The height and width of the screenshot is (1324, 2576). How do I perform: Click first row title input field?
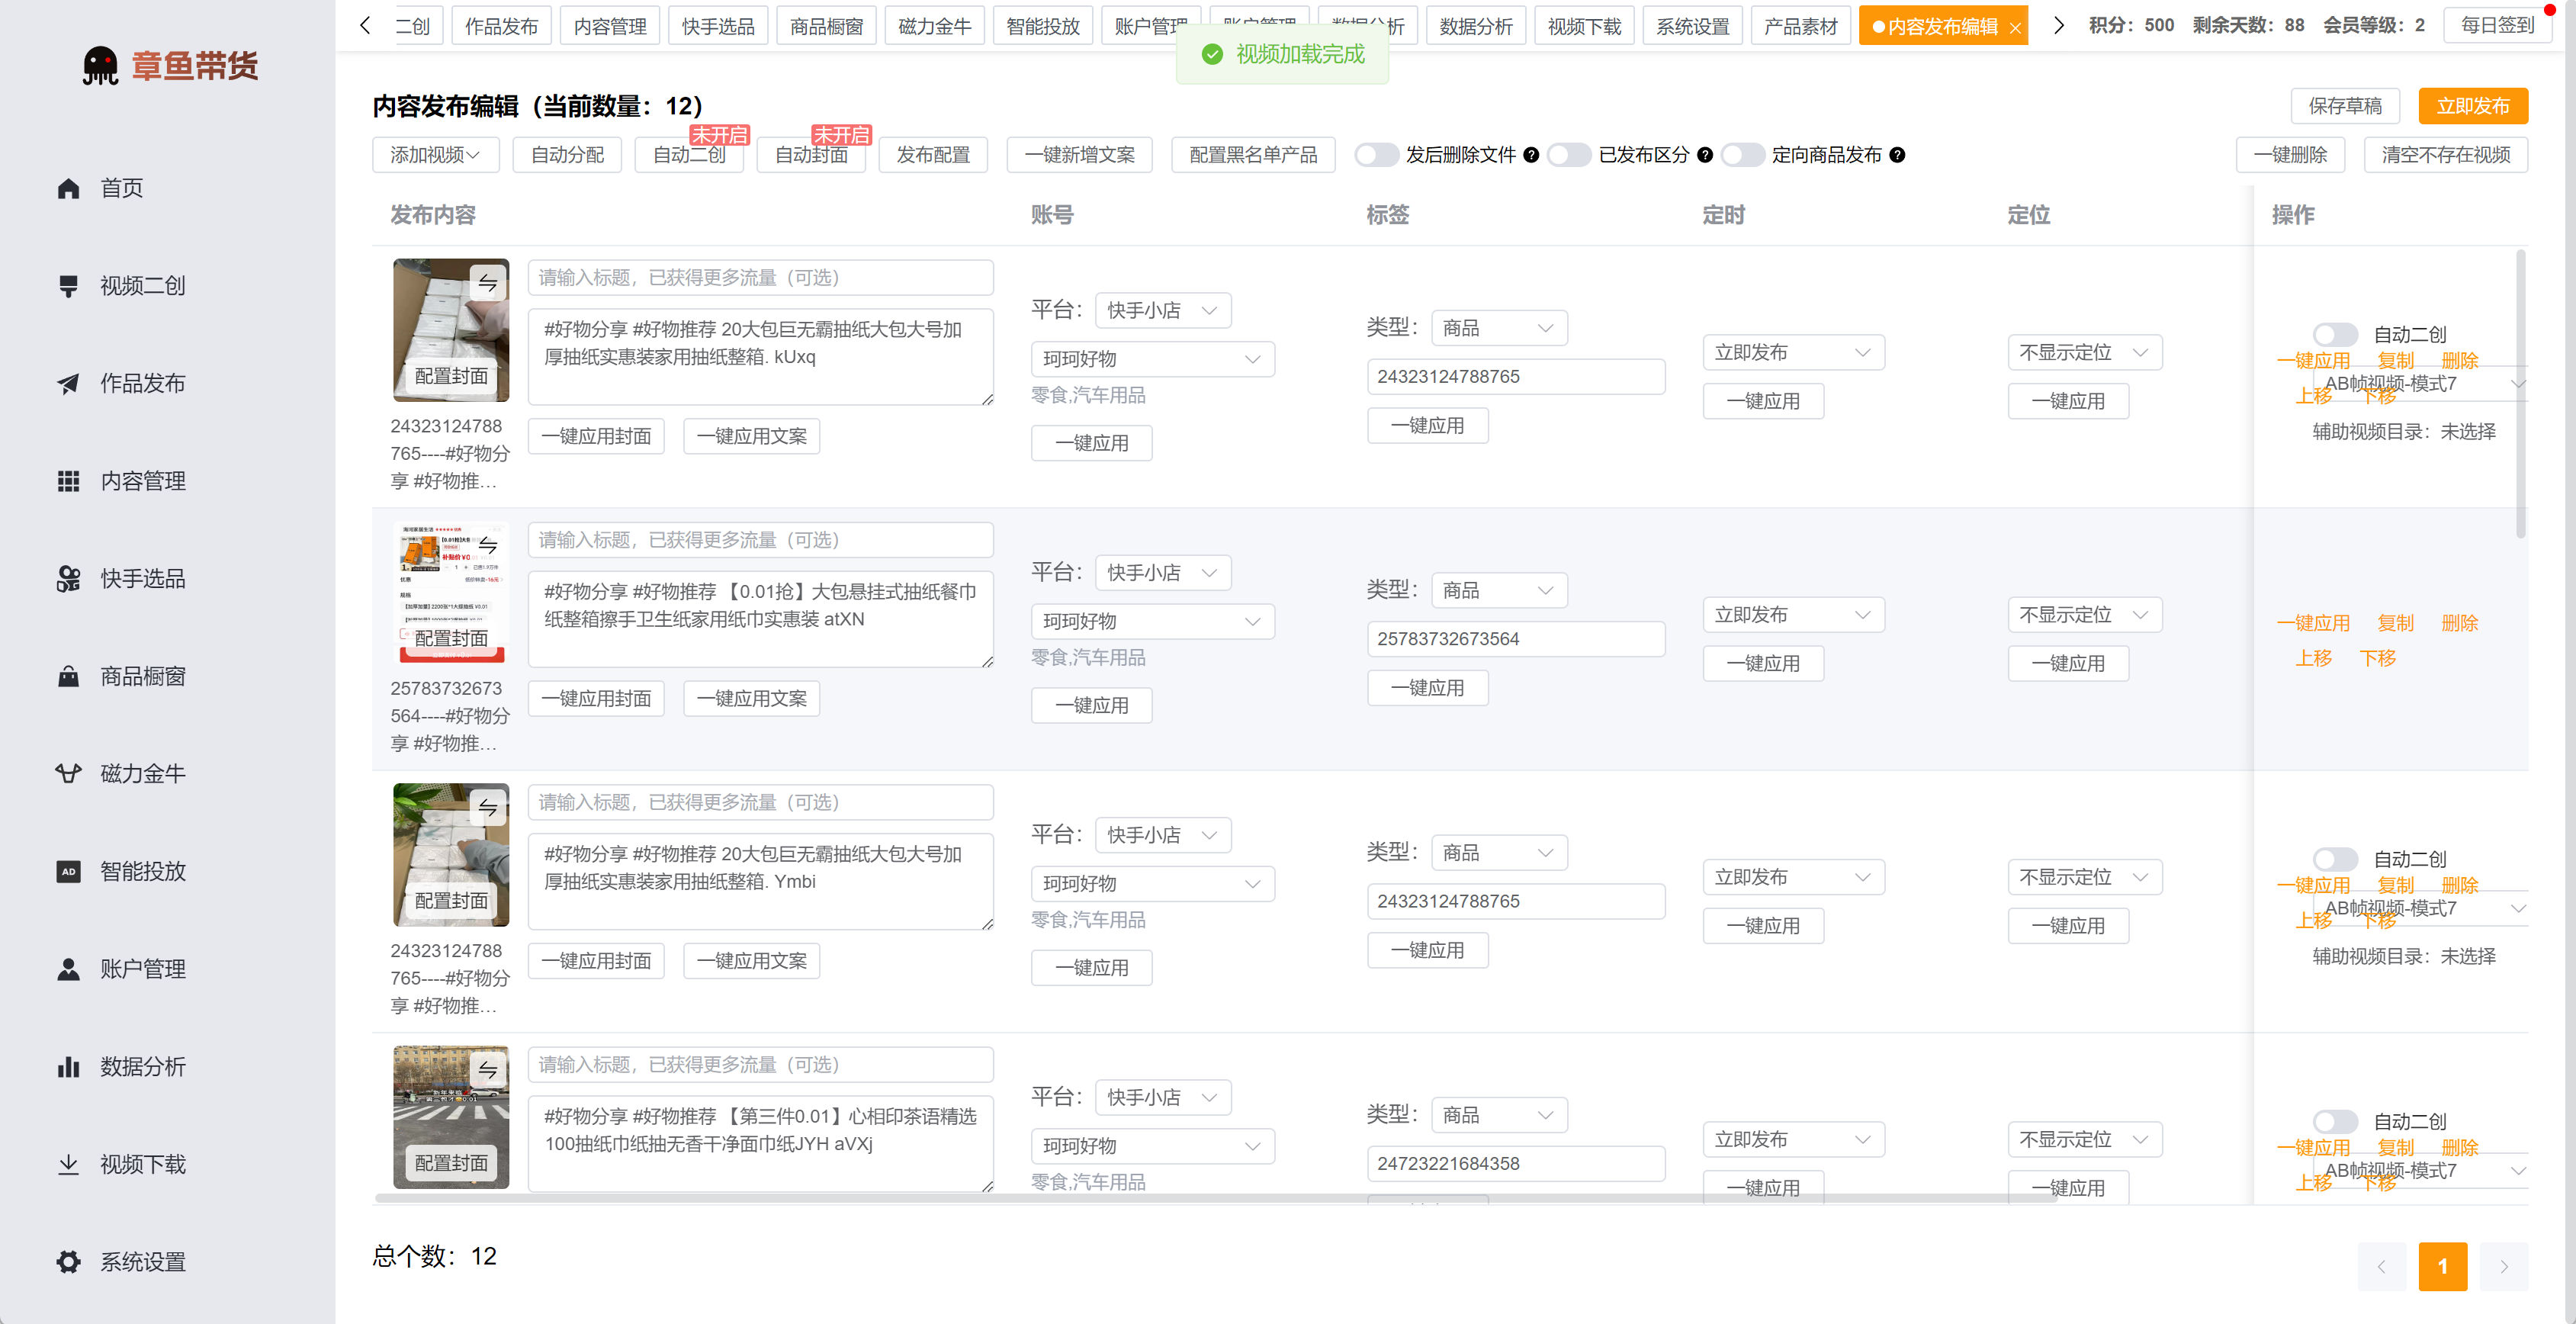point(760,278)
